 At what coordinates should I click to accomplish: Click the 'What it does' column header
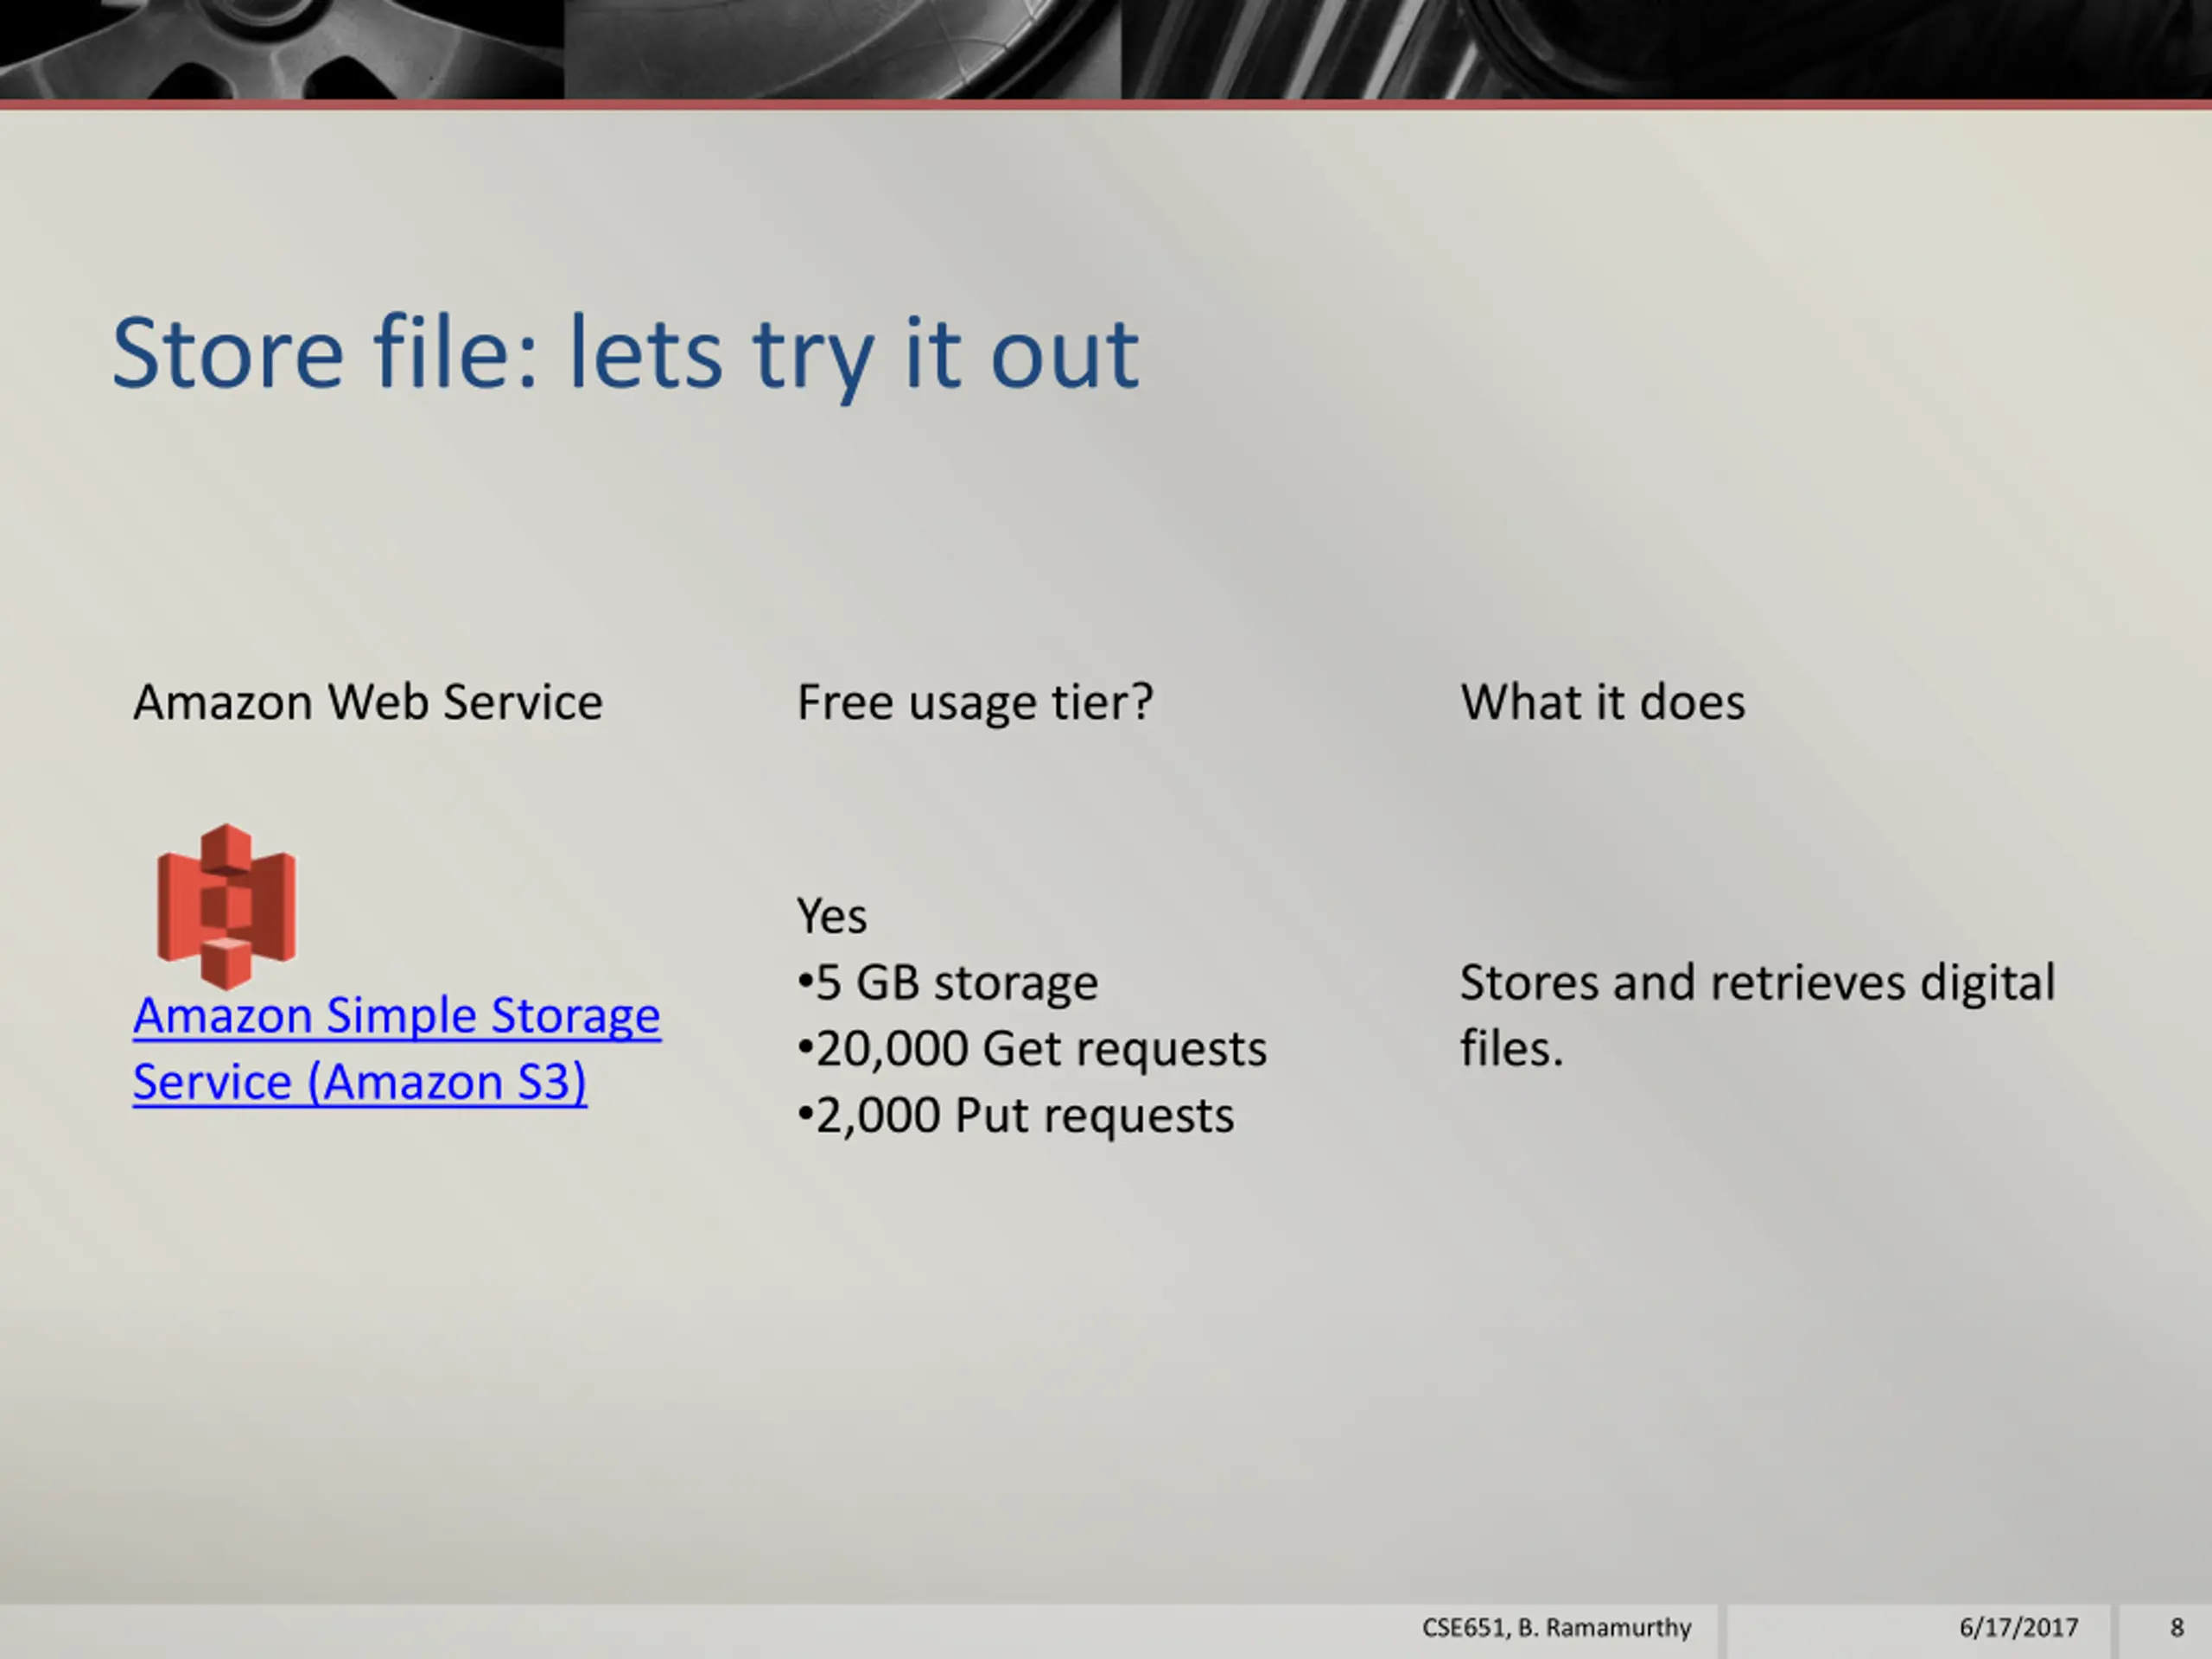(1603, 702)
